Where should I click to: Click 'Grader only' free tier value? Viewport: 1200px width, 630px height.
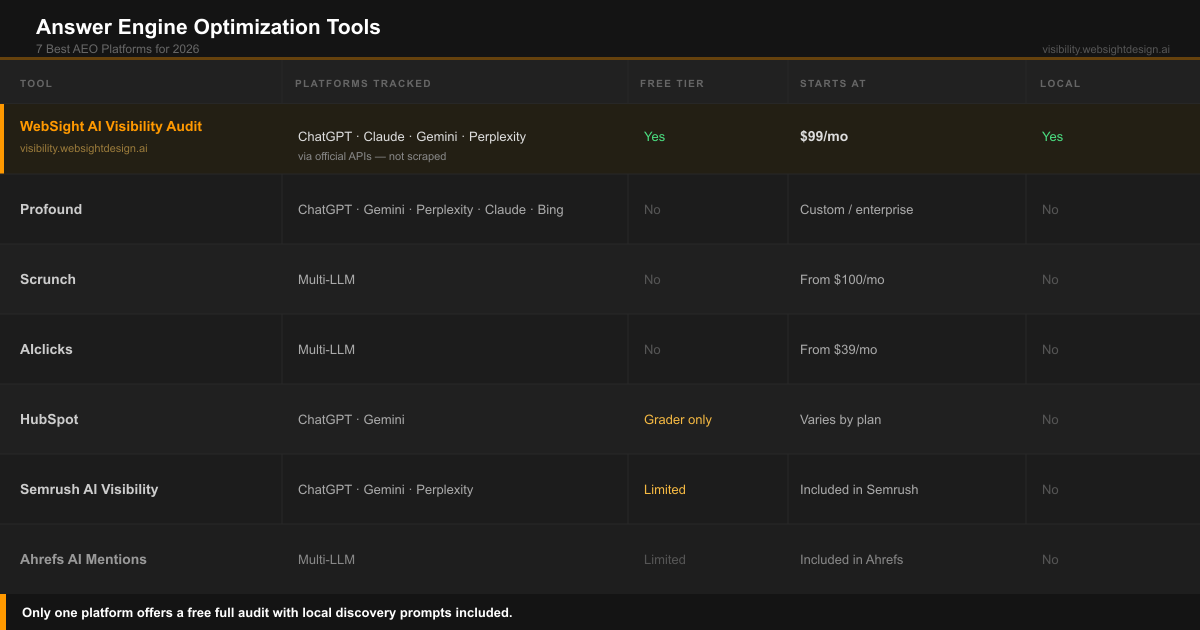click(x=678, y=419)
